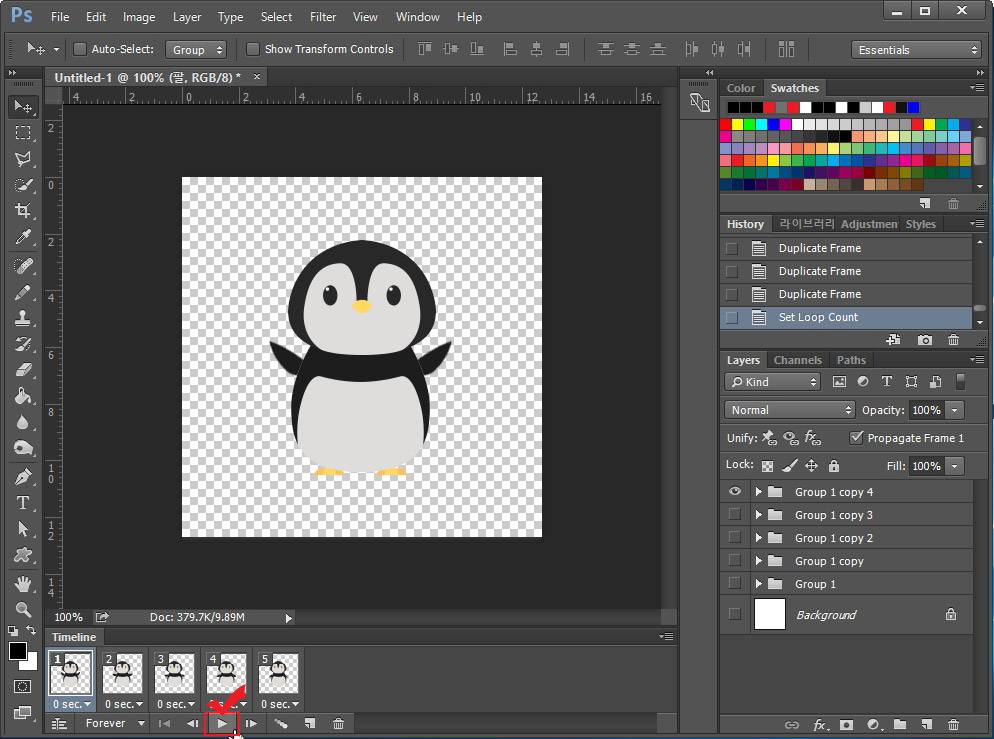
Task: Select frame 2 thumbnail in Timeline
Action: [122, 672]
